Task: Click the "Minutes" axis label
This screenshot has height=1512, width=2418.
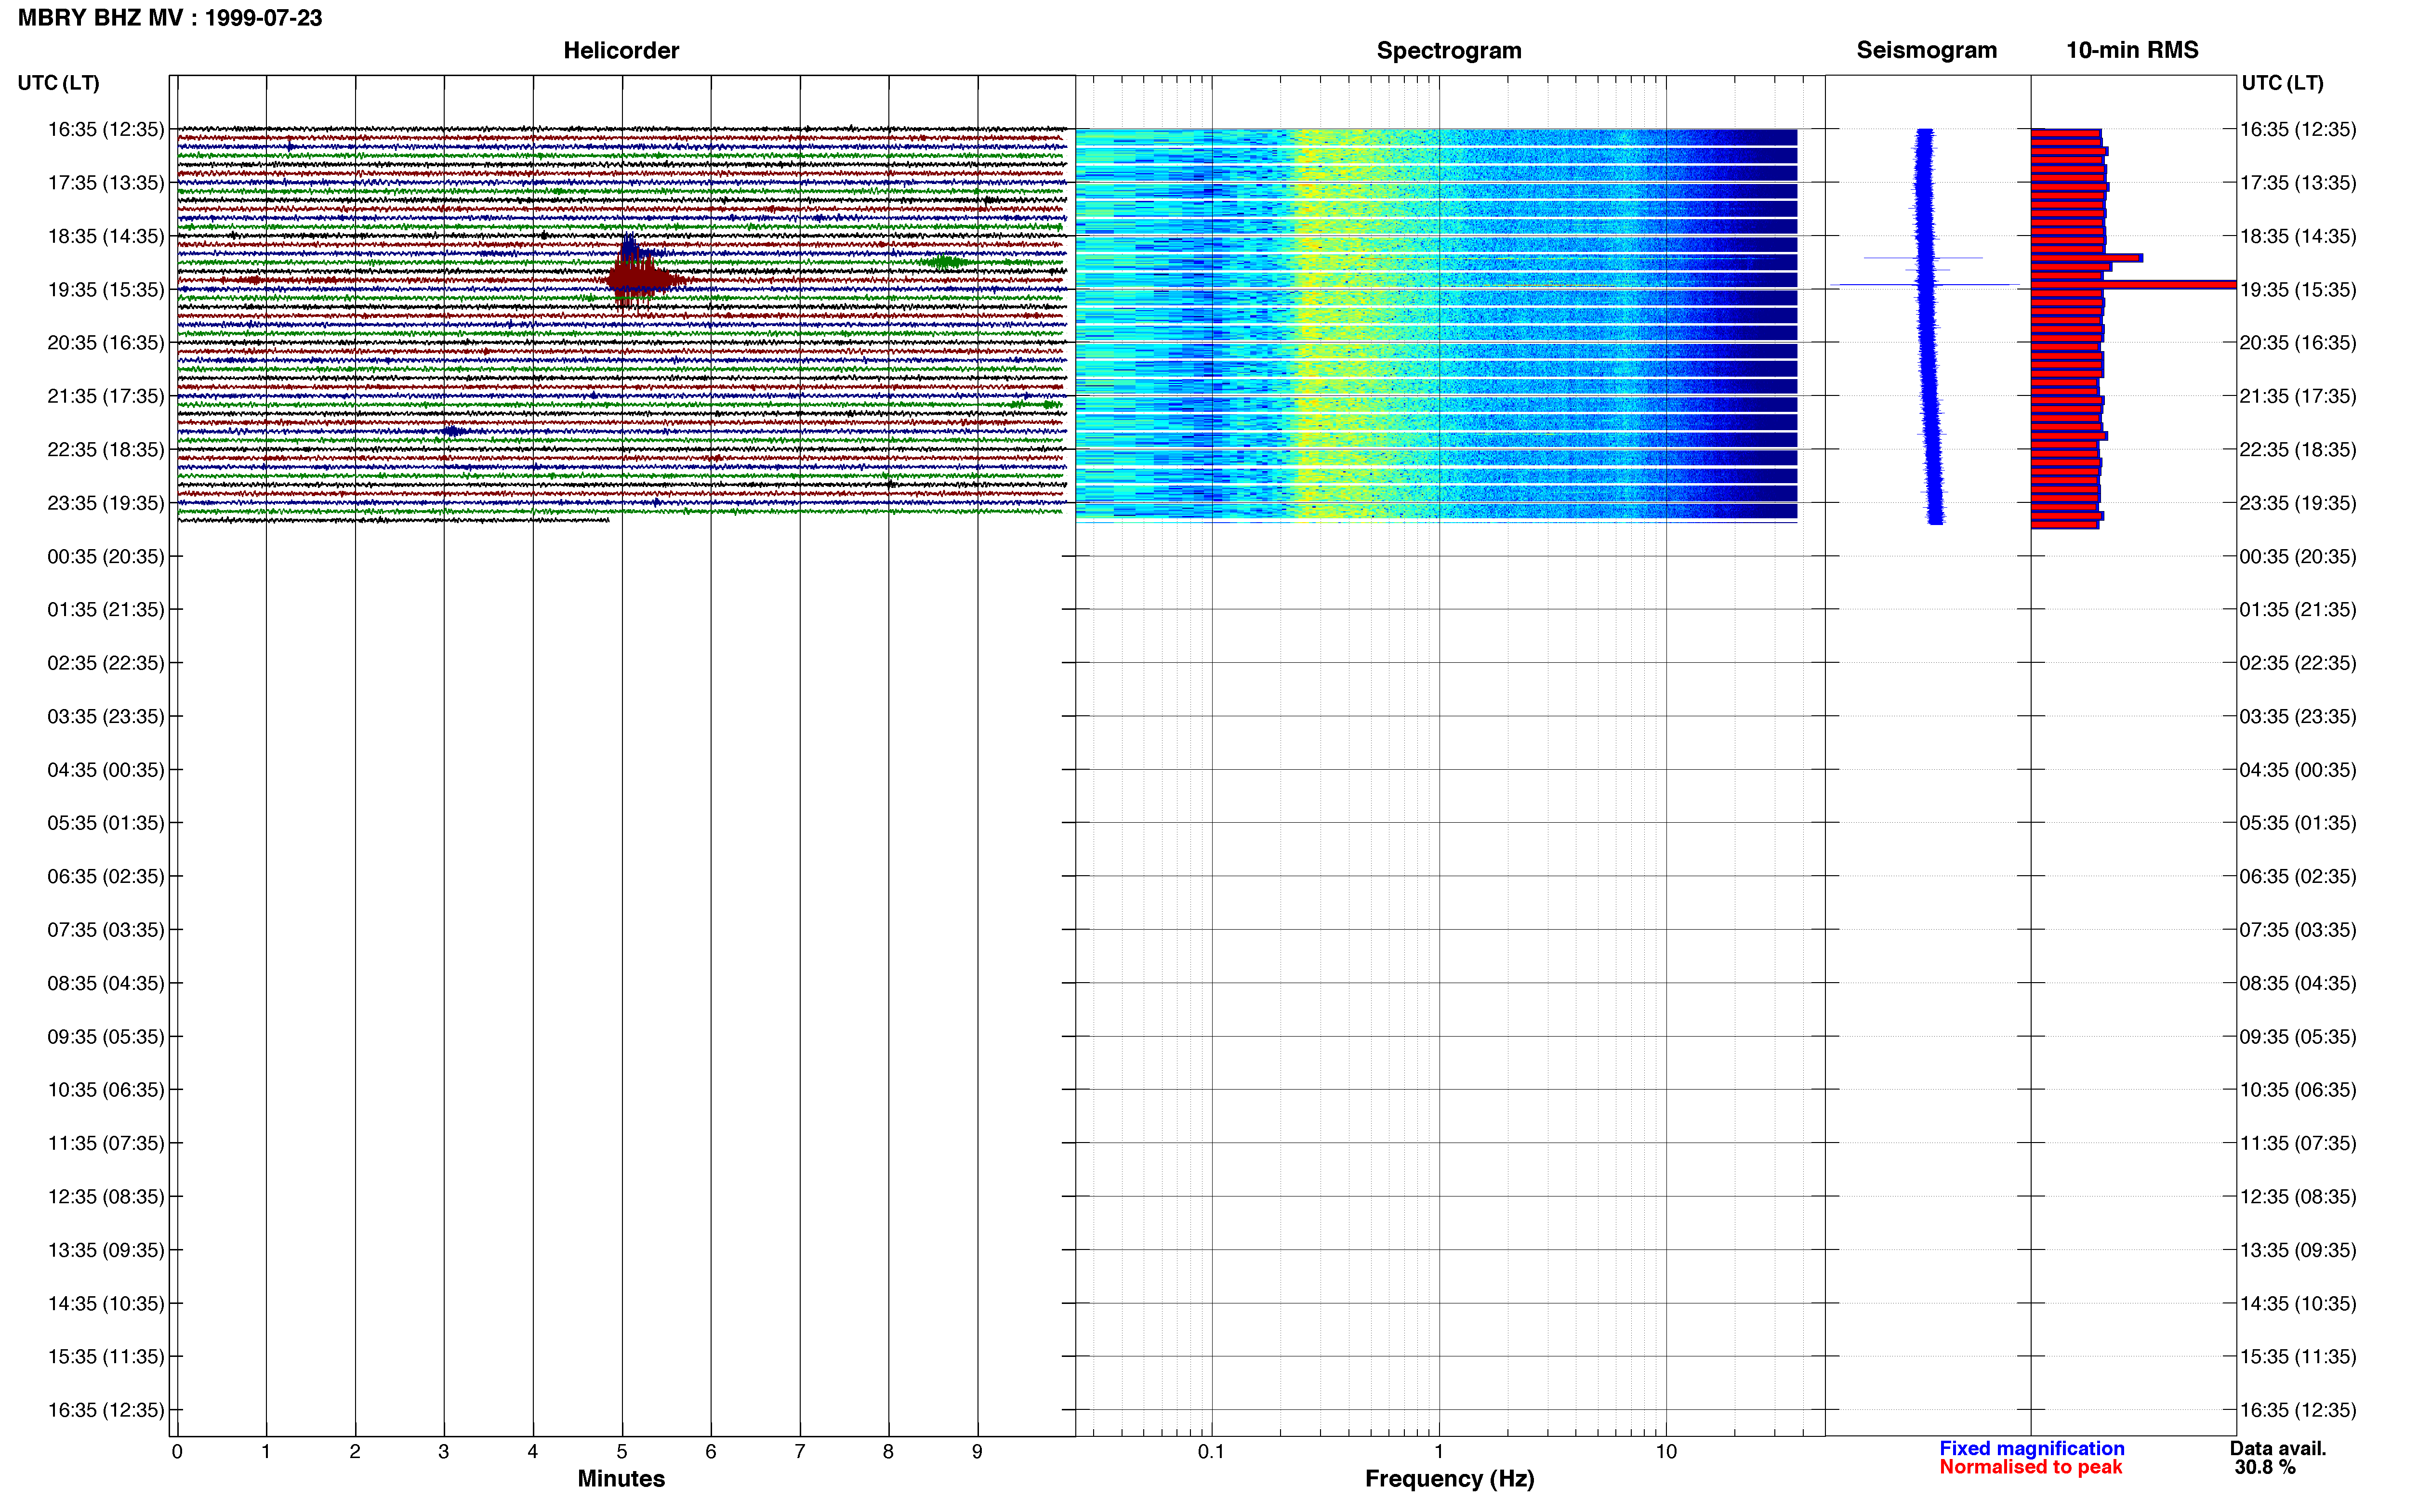Action: pos(621,1478)
